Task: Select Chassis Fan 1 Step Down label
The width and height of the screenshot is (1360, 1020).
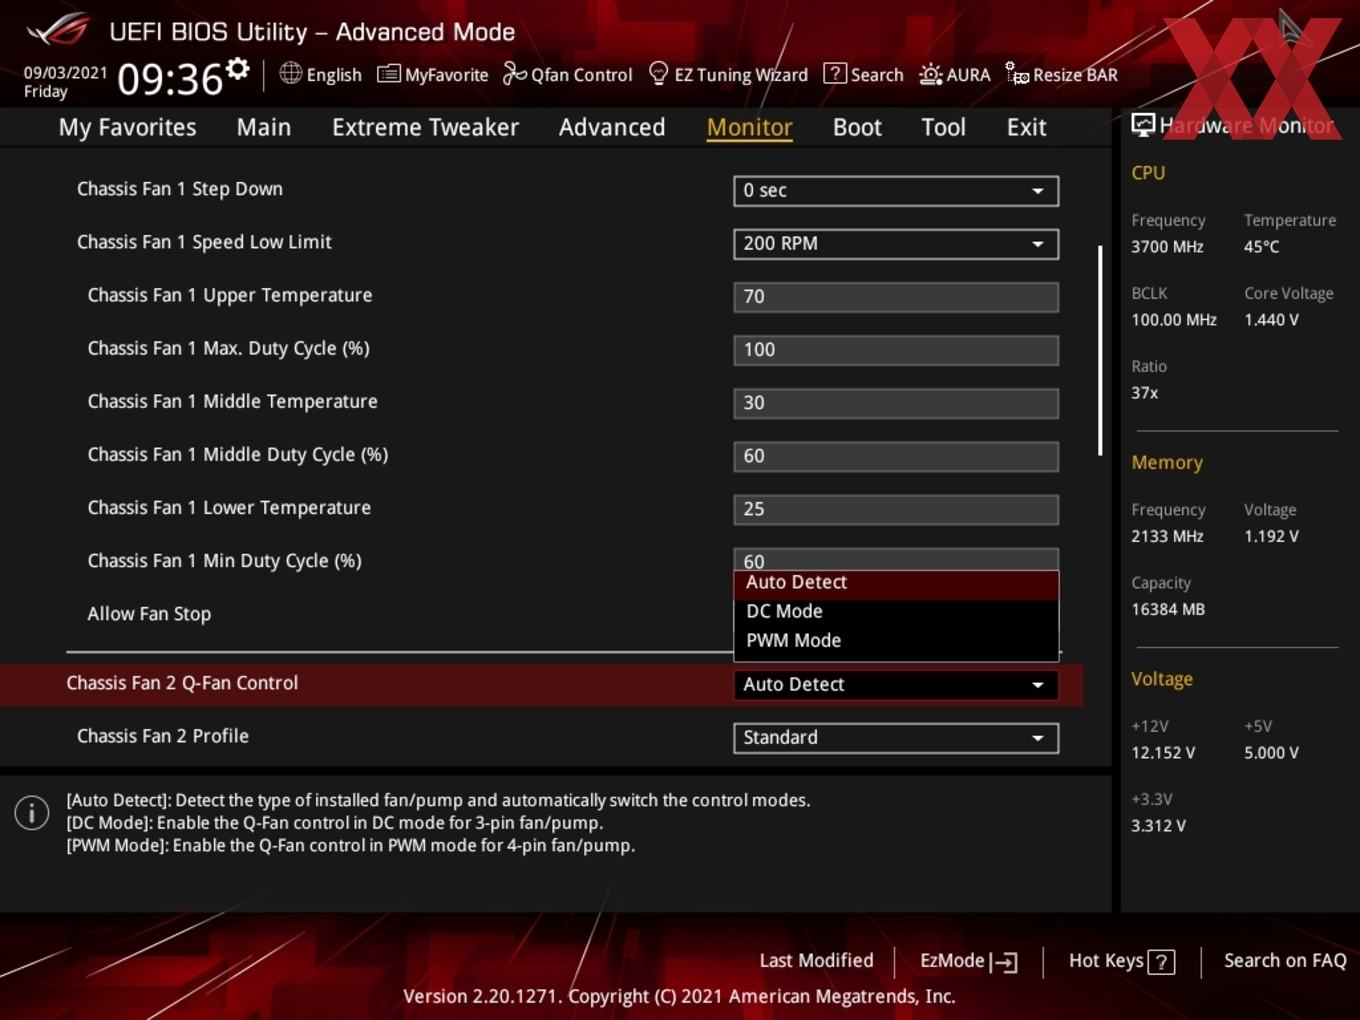Action: click(180, 189)
